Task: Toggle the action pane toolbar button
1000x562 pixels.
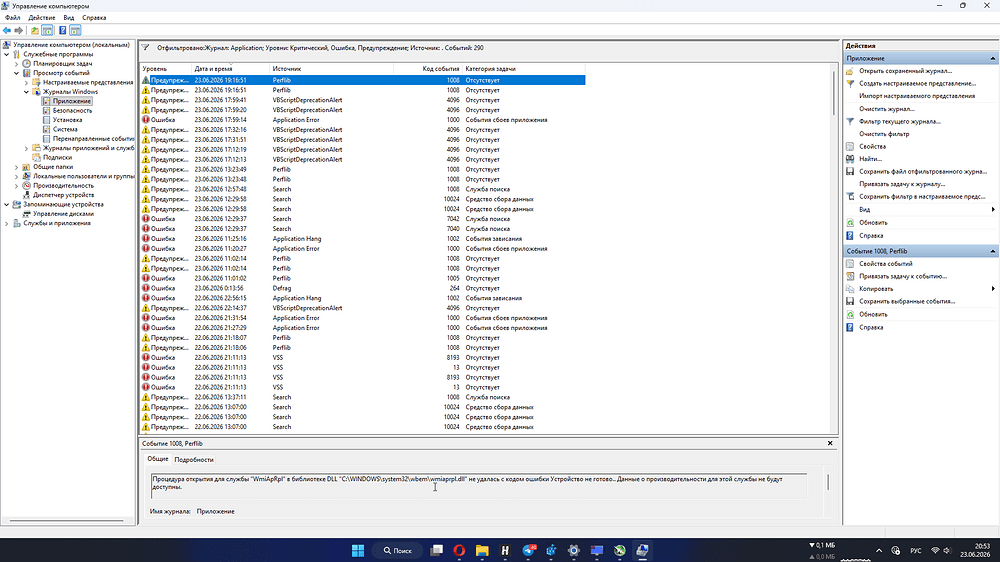Action: [x=75, y=31]
